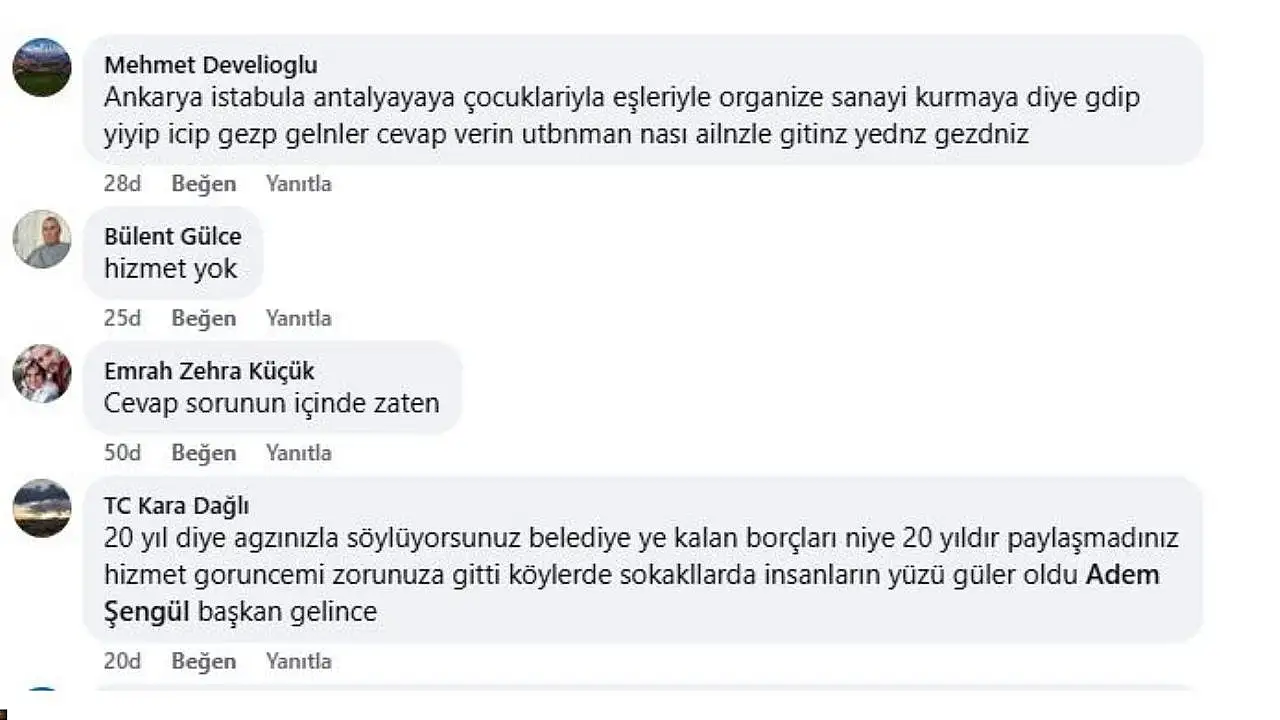The height and width of the screenshot is (720, 1280).
Task: Reply to Mehmet Develioglu's comment via Yanıtla
Action: [298, 184]
